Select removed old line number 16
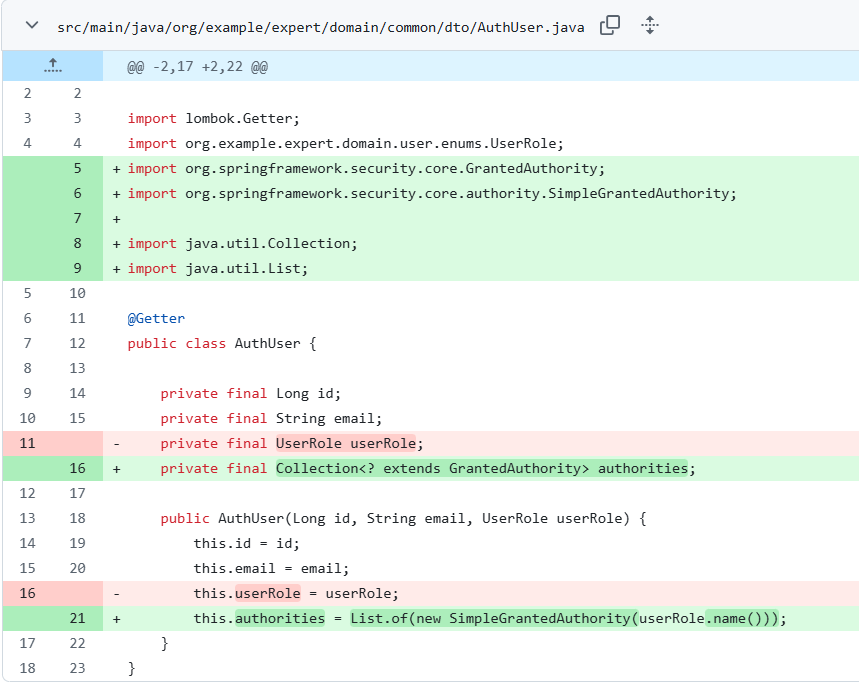The height and width of the screenshot is (682, 859). (x=27, y=593)
